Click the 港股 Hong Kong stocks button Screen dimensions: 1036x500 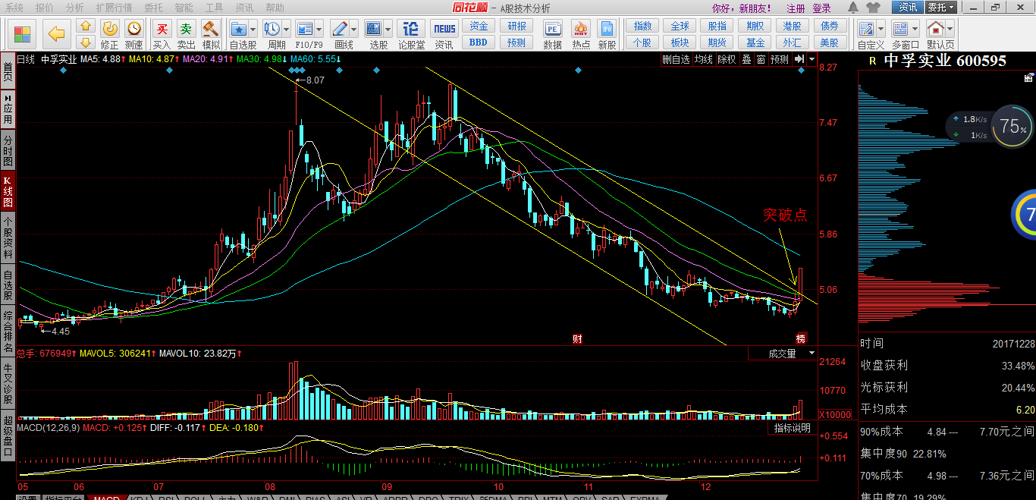point(792,26)
